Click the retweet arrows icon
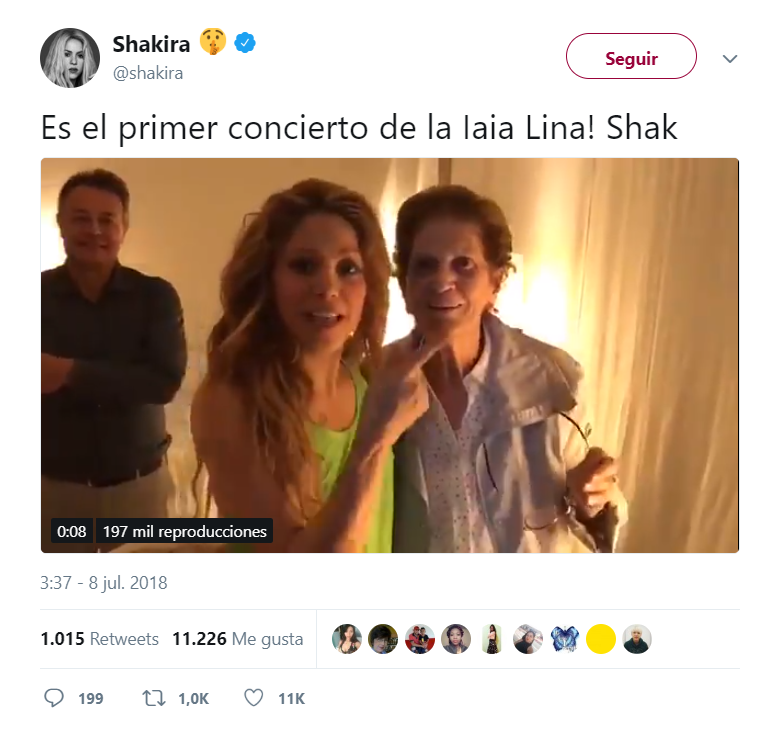This screenshot has height=734, width=766. pos(154,698)
